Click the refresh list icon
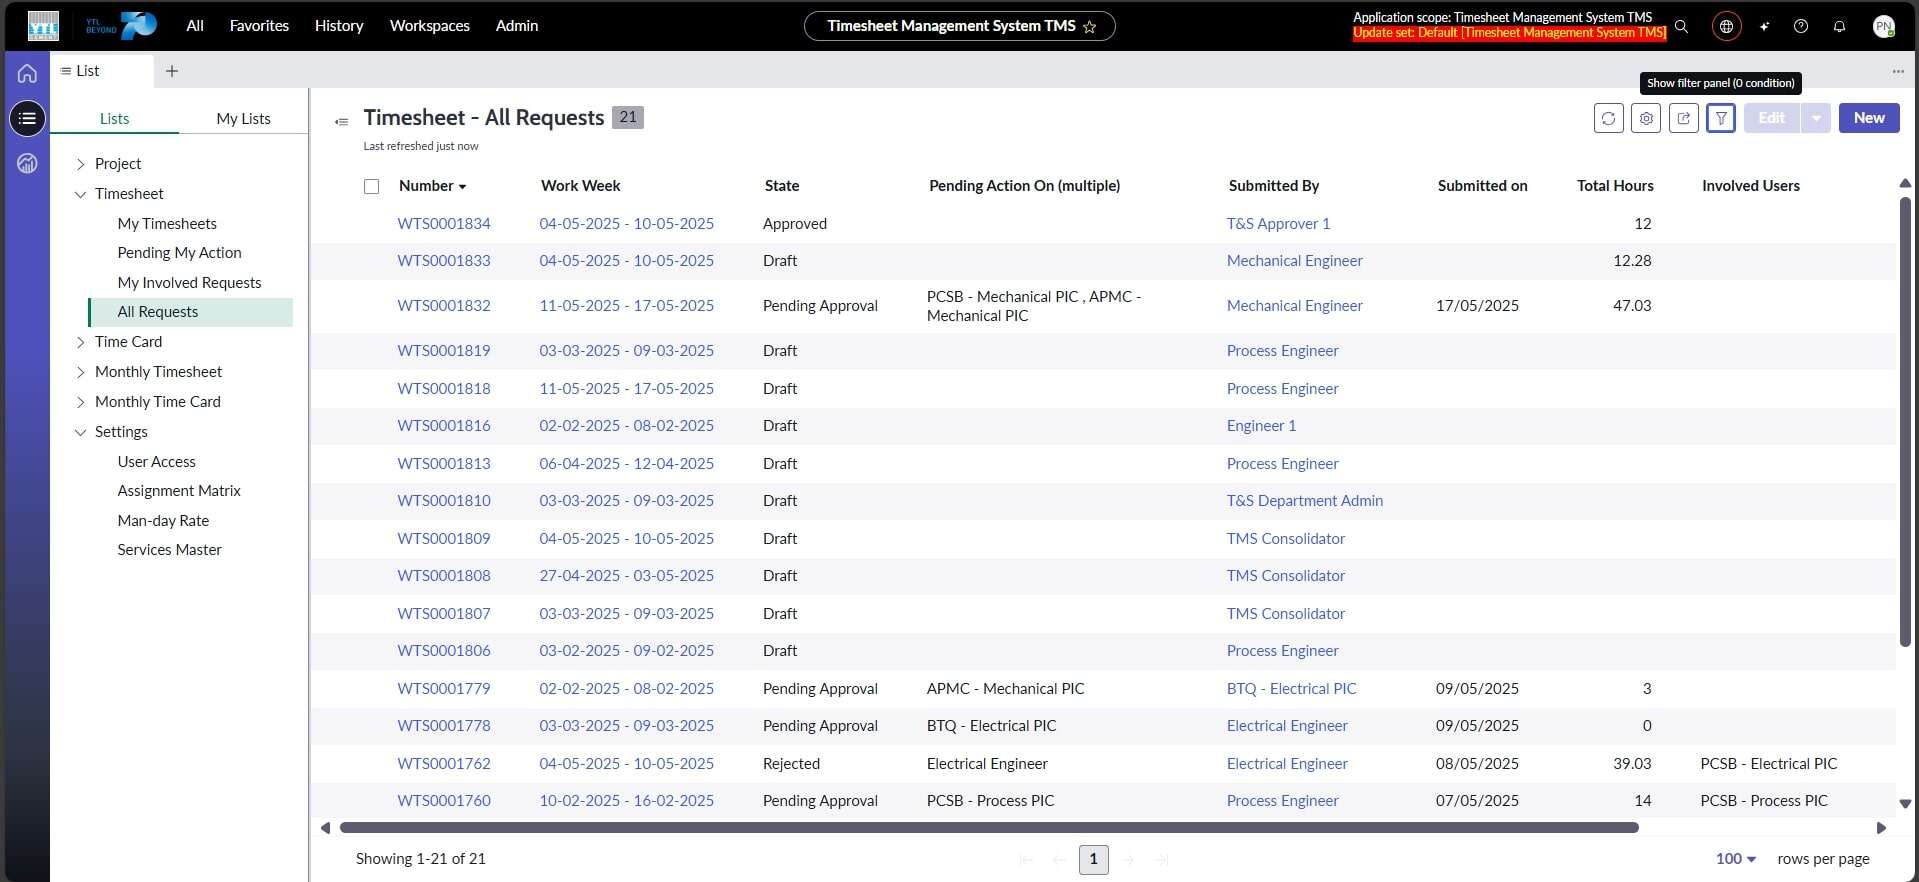The image size is (1919, 882). [1608, 118]
